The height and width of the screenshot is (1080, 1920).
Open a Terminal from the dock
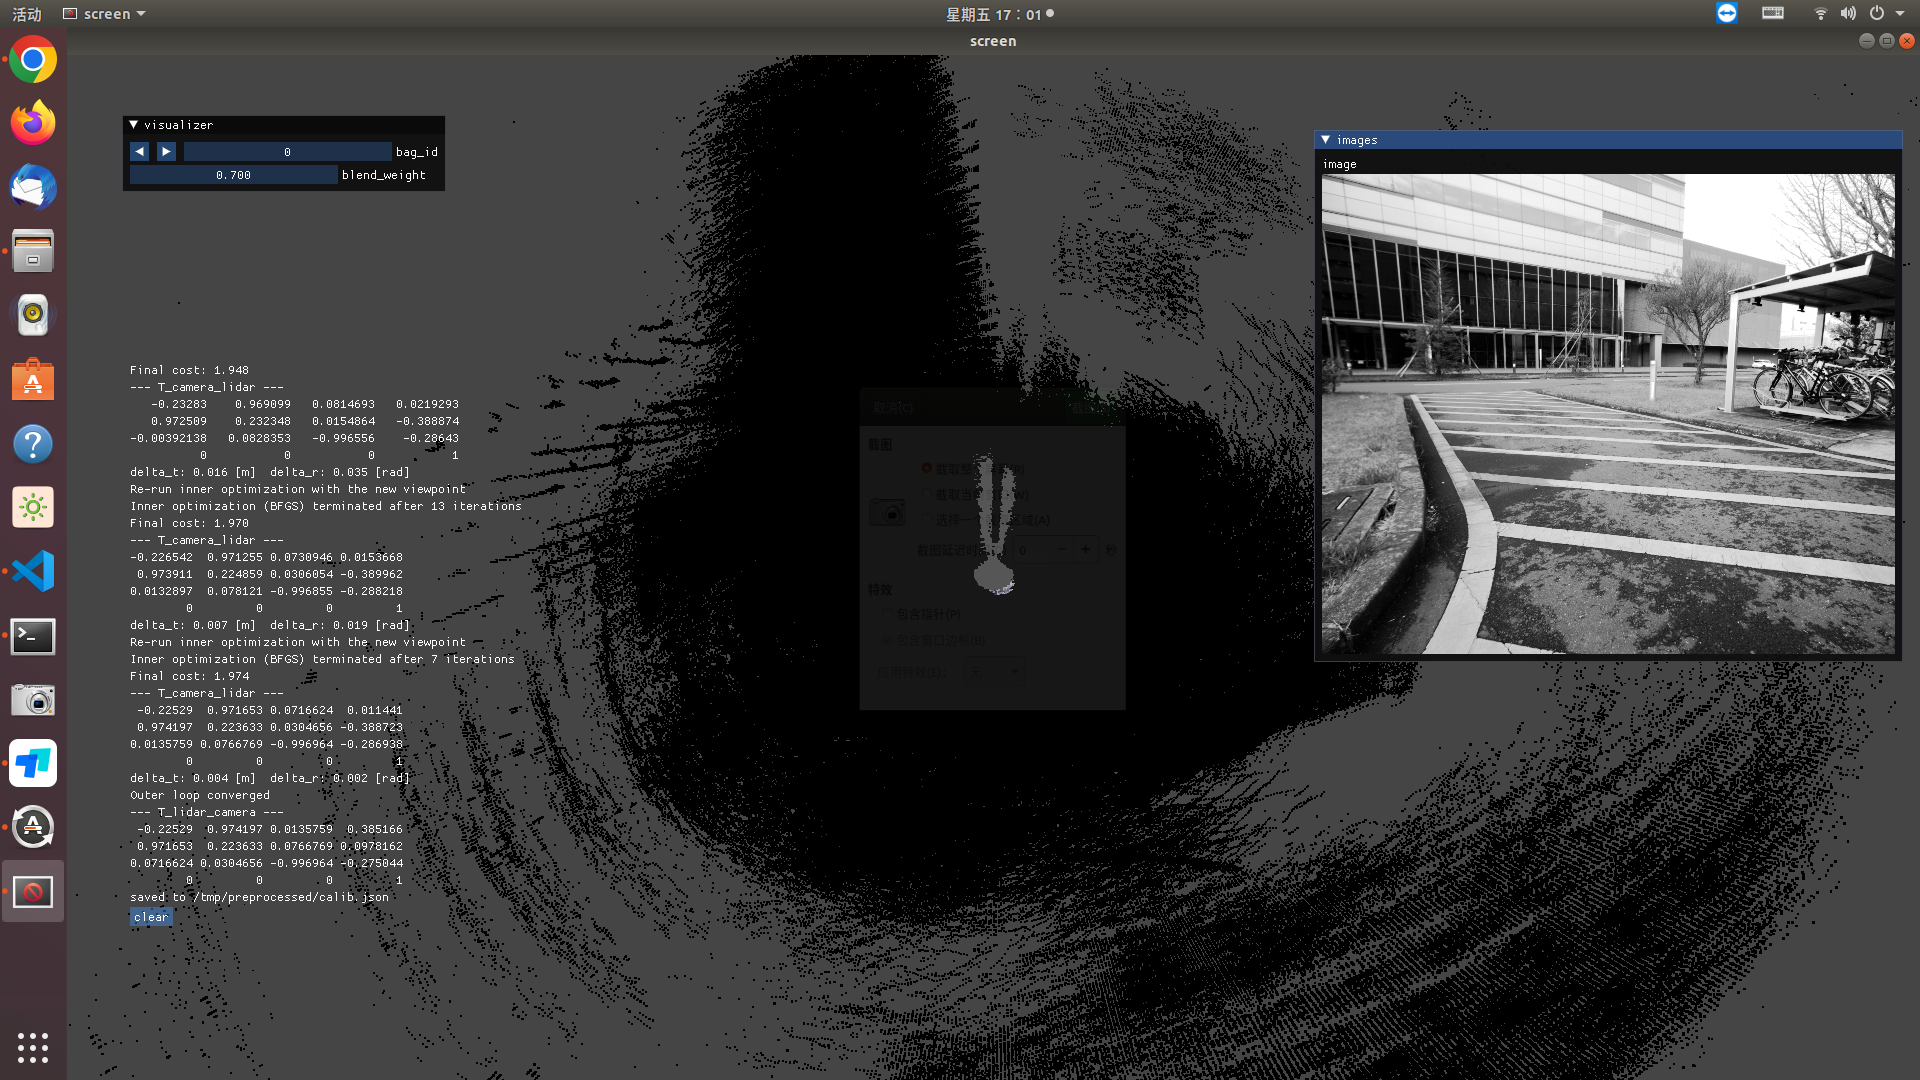pos(32,636)
